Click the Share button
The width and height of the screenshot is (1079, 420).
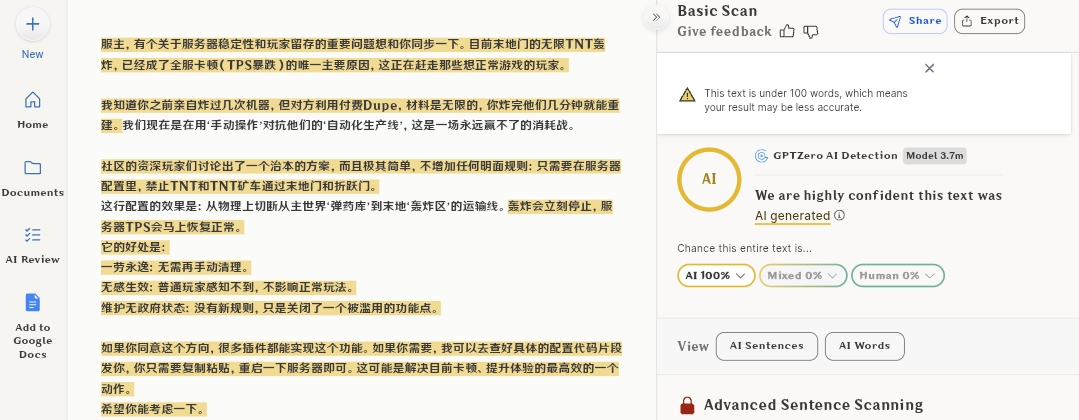tap(915, 21)
